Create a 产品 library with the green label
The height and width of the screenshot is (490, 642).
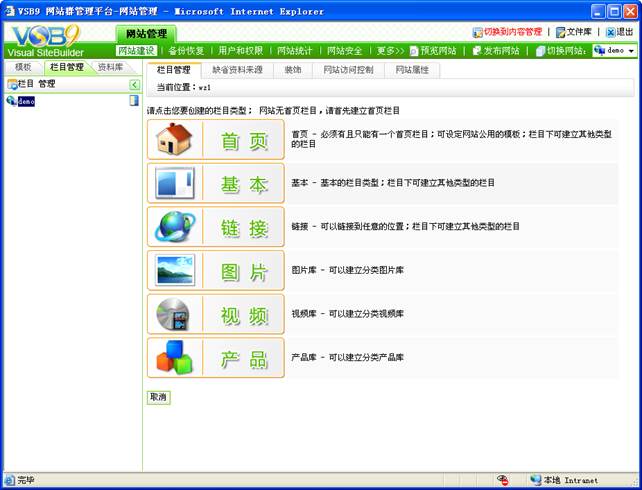click(244, 359)
